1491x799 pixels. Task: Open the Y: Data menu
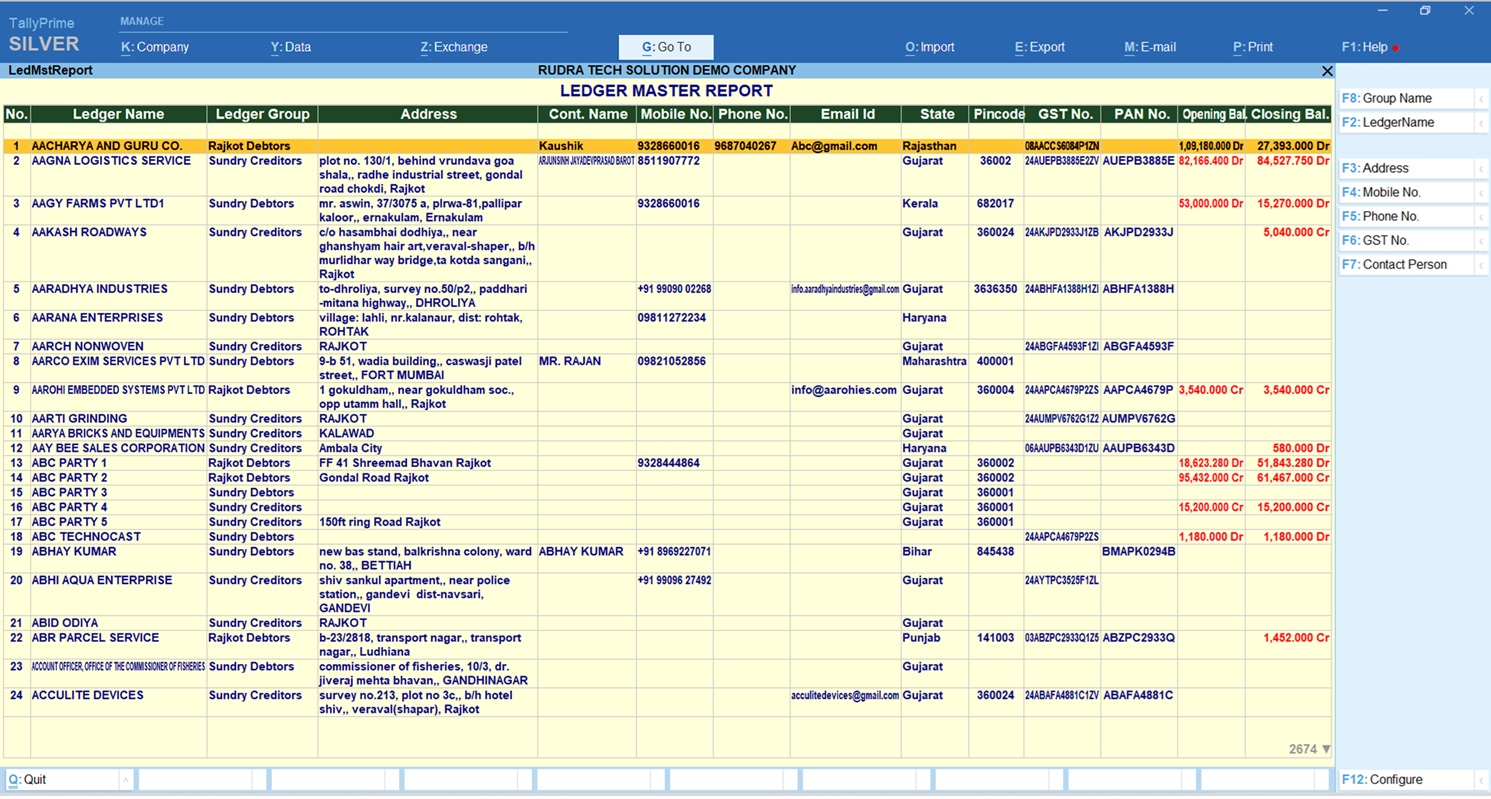click(x=291, y=47)
